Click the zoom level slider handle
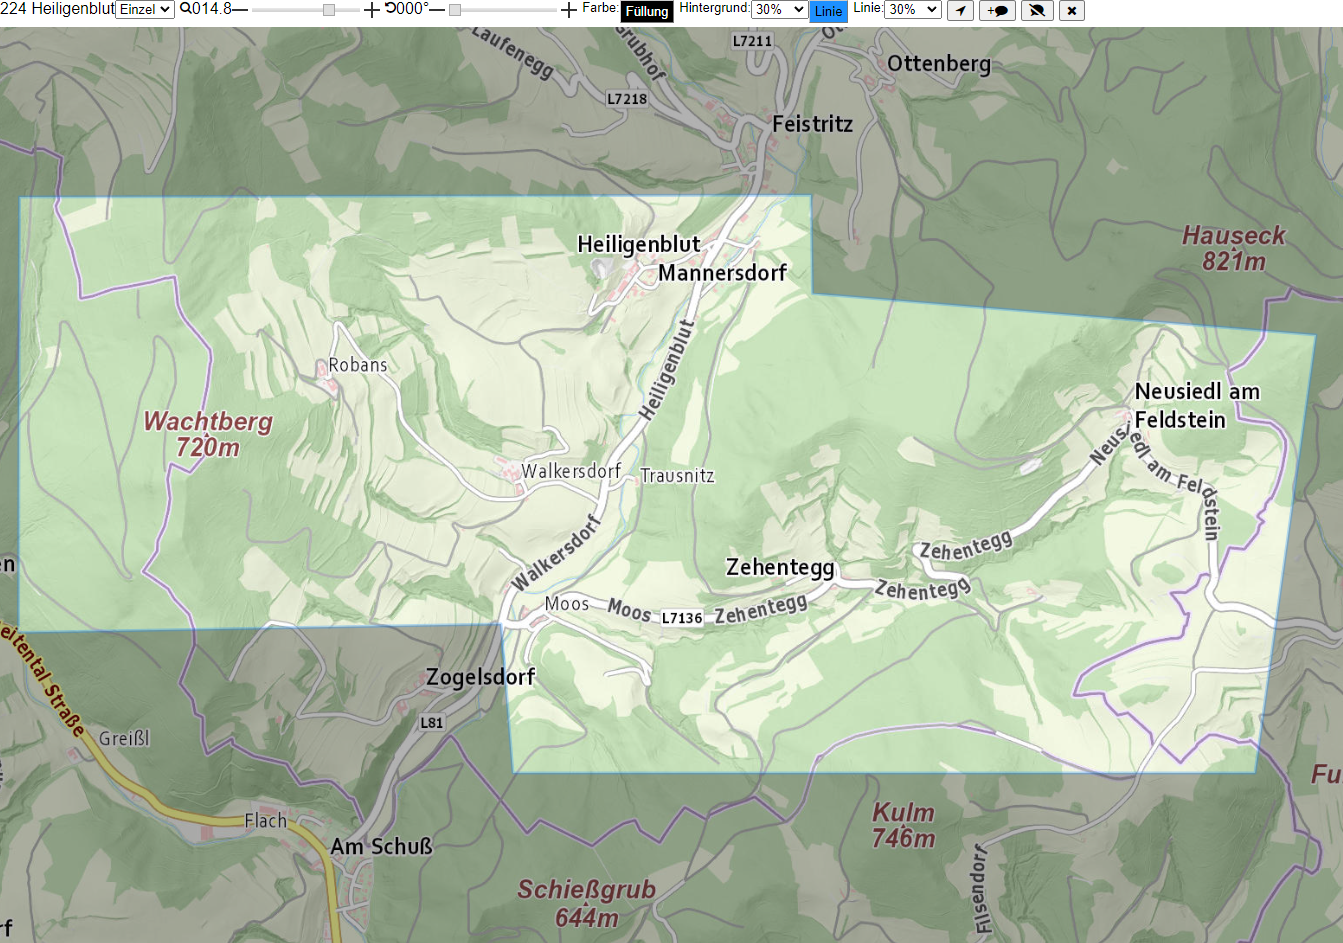 coord(329,10)
